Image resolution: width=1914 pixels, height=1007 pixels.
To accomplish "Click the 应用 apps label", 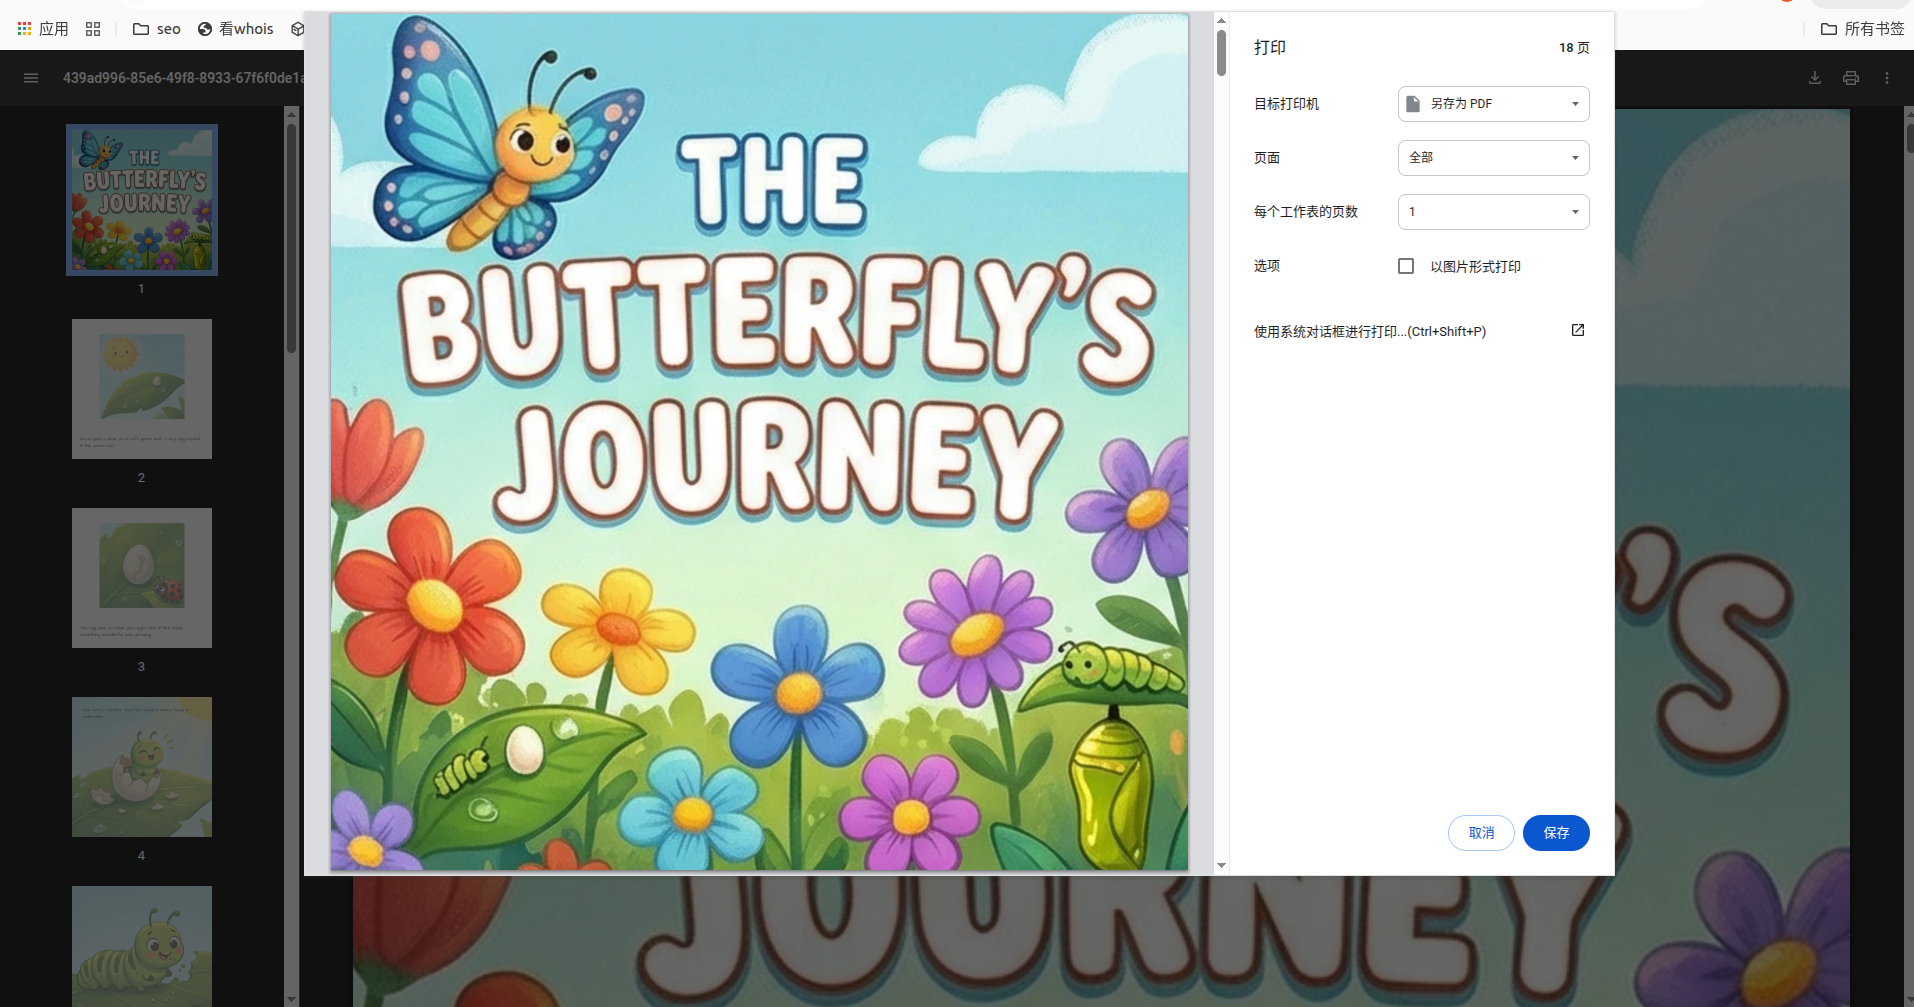I will pyautogui.click(x=54, y=29).
